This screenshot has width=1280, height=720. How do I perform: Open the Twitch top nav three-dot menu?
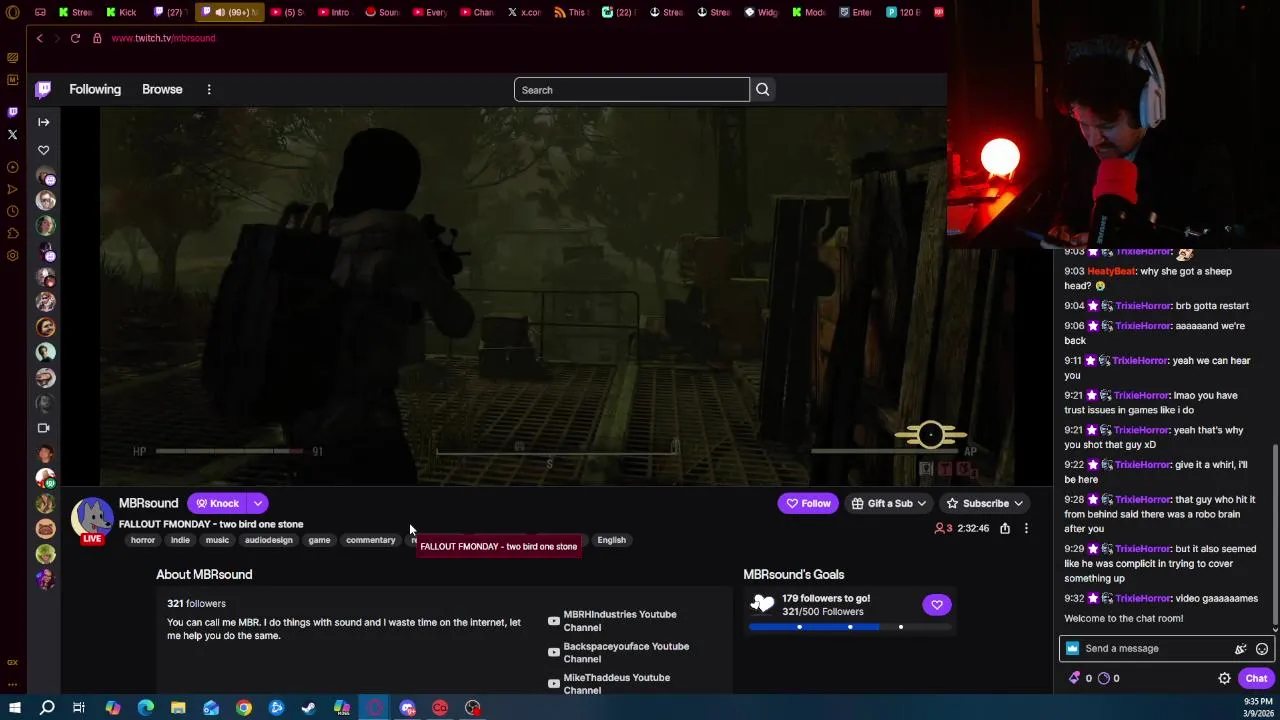coord(209,89)
